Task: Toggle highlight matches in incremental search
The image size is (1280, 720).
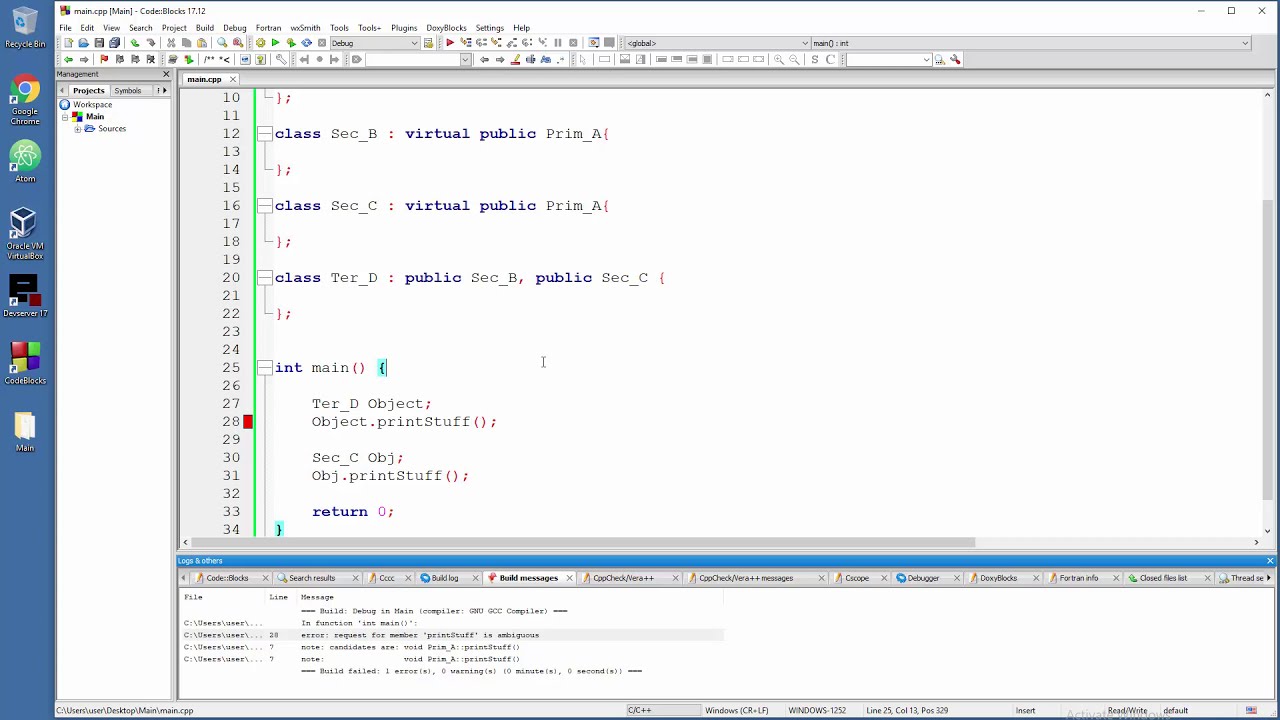Action: pos(515,59)
